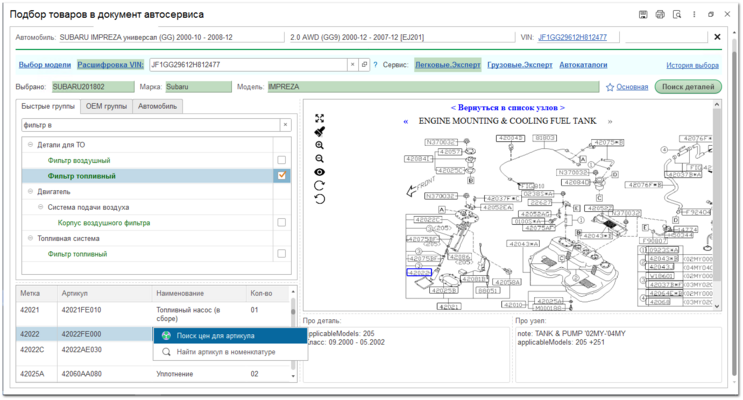Image resolution: width=743 pixels, height=400 pixels.
Task: Open the 'Автомобиль' tab
Action: (x=157, y=106)
